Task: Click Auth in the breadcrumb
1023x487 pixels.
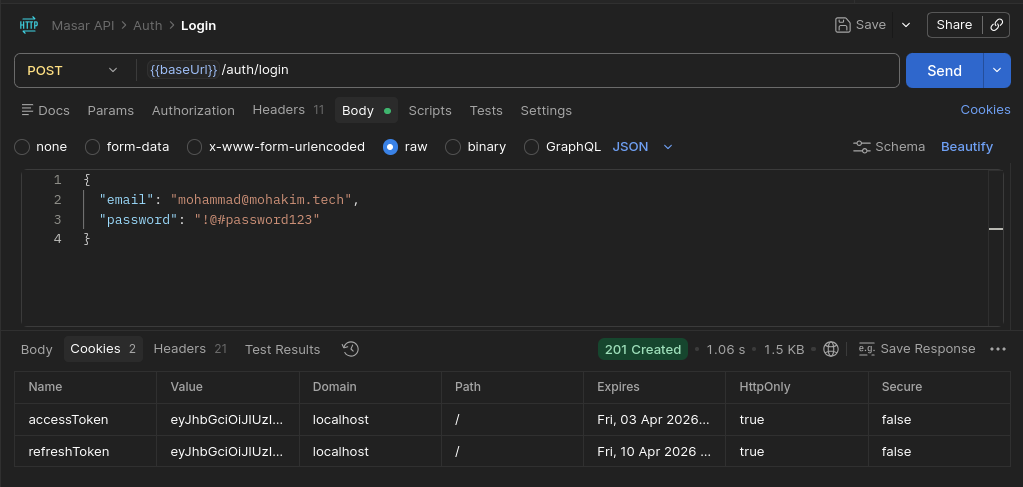Action: pyautogui.click(x=147, y=25)
